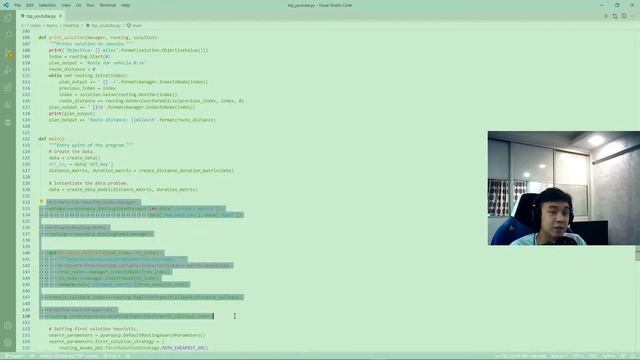Click the 'print(plan_output)' line

[72, 113]
